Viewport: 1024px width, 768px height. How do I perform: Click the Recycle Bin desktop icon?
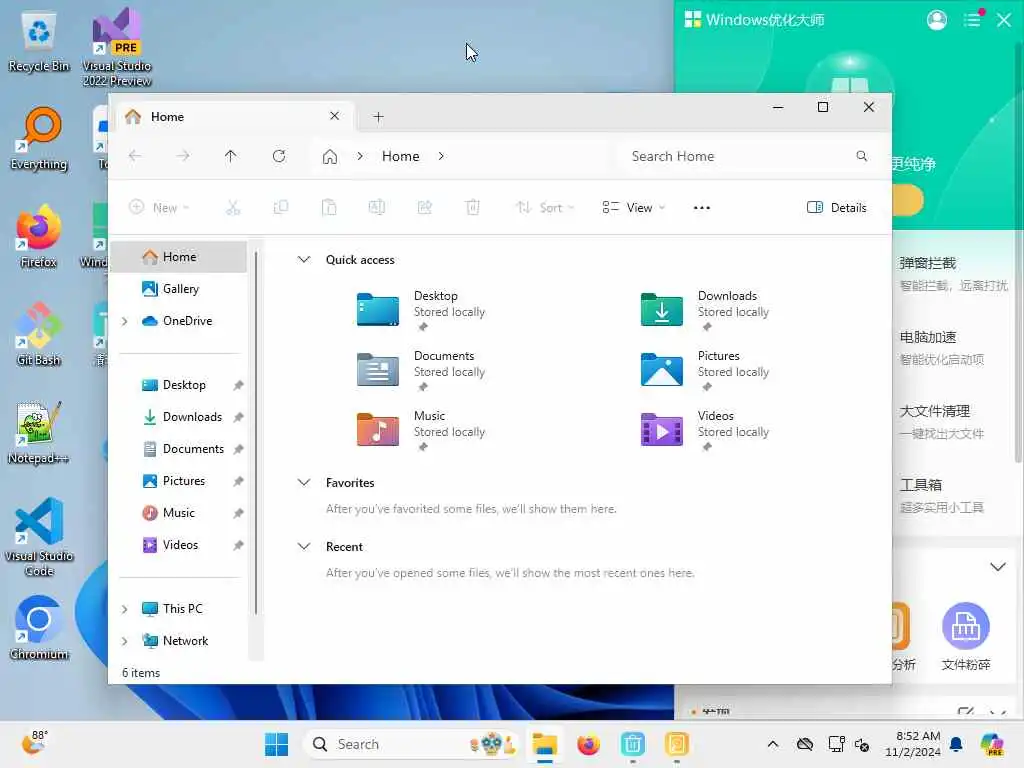tap(39, 42)
